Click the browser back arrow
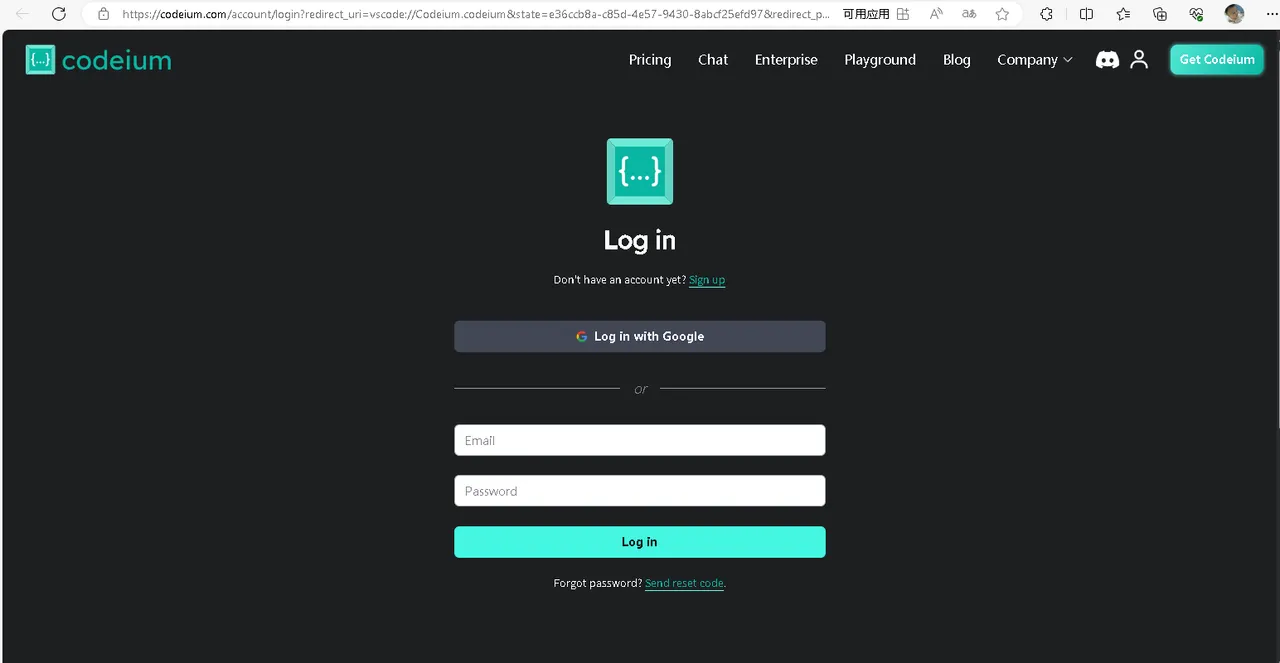The width and height of the screenshot is (1280, 663). click(22, 14)
